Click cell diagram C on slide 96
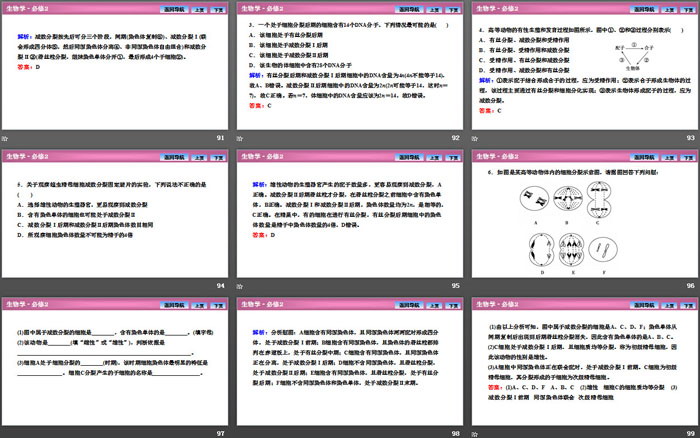The image size is (700, 438). point(599,200)
